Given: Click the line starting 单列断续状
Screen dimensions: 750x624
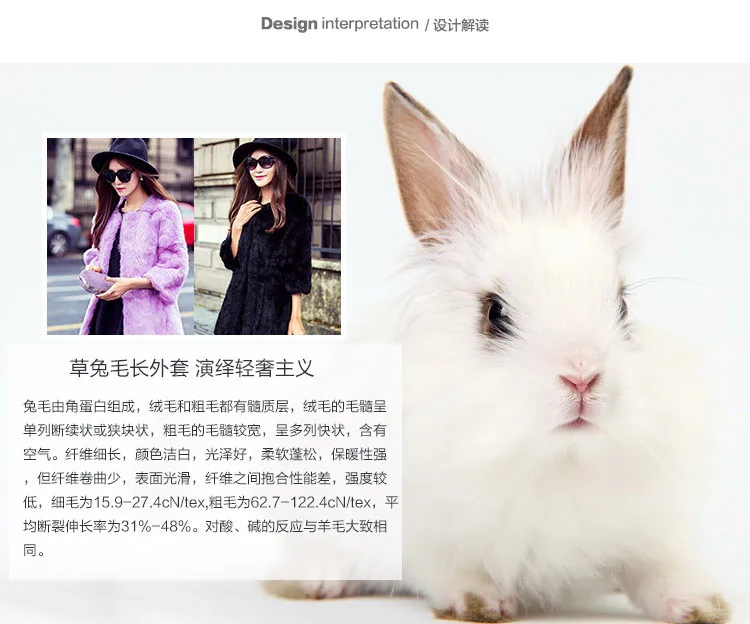Looking at the screenshot, I should (205, 430).
